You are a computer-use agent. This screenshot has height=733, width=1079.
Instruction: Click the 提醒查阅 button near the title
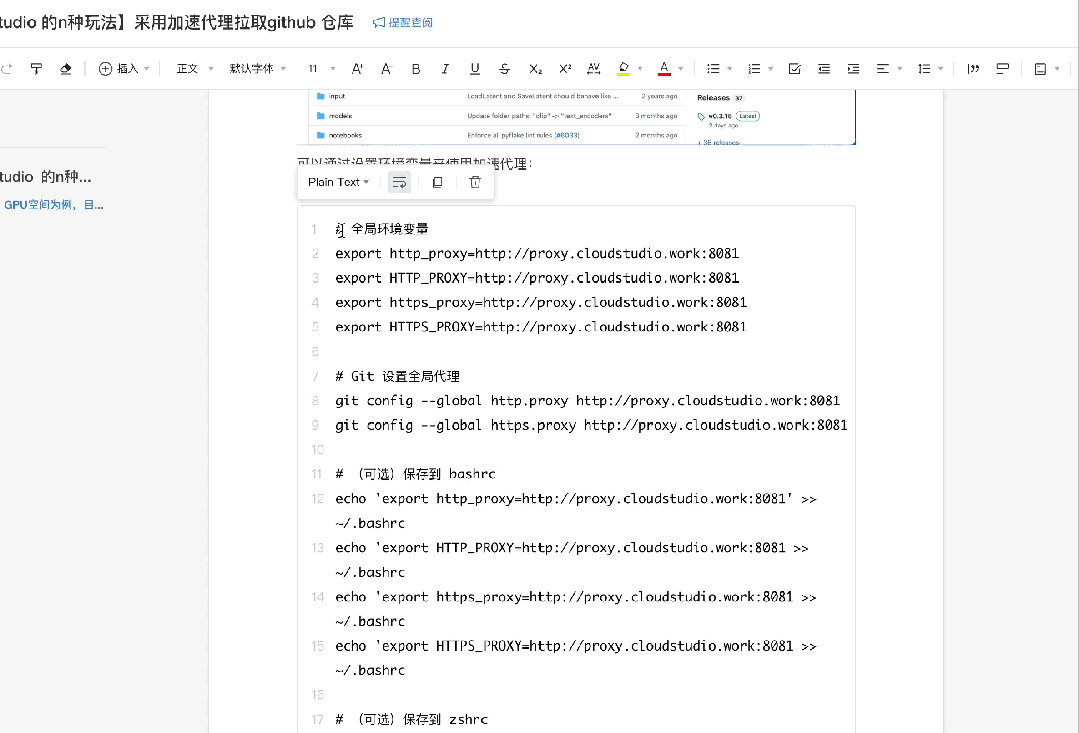pos(402,23)
